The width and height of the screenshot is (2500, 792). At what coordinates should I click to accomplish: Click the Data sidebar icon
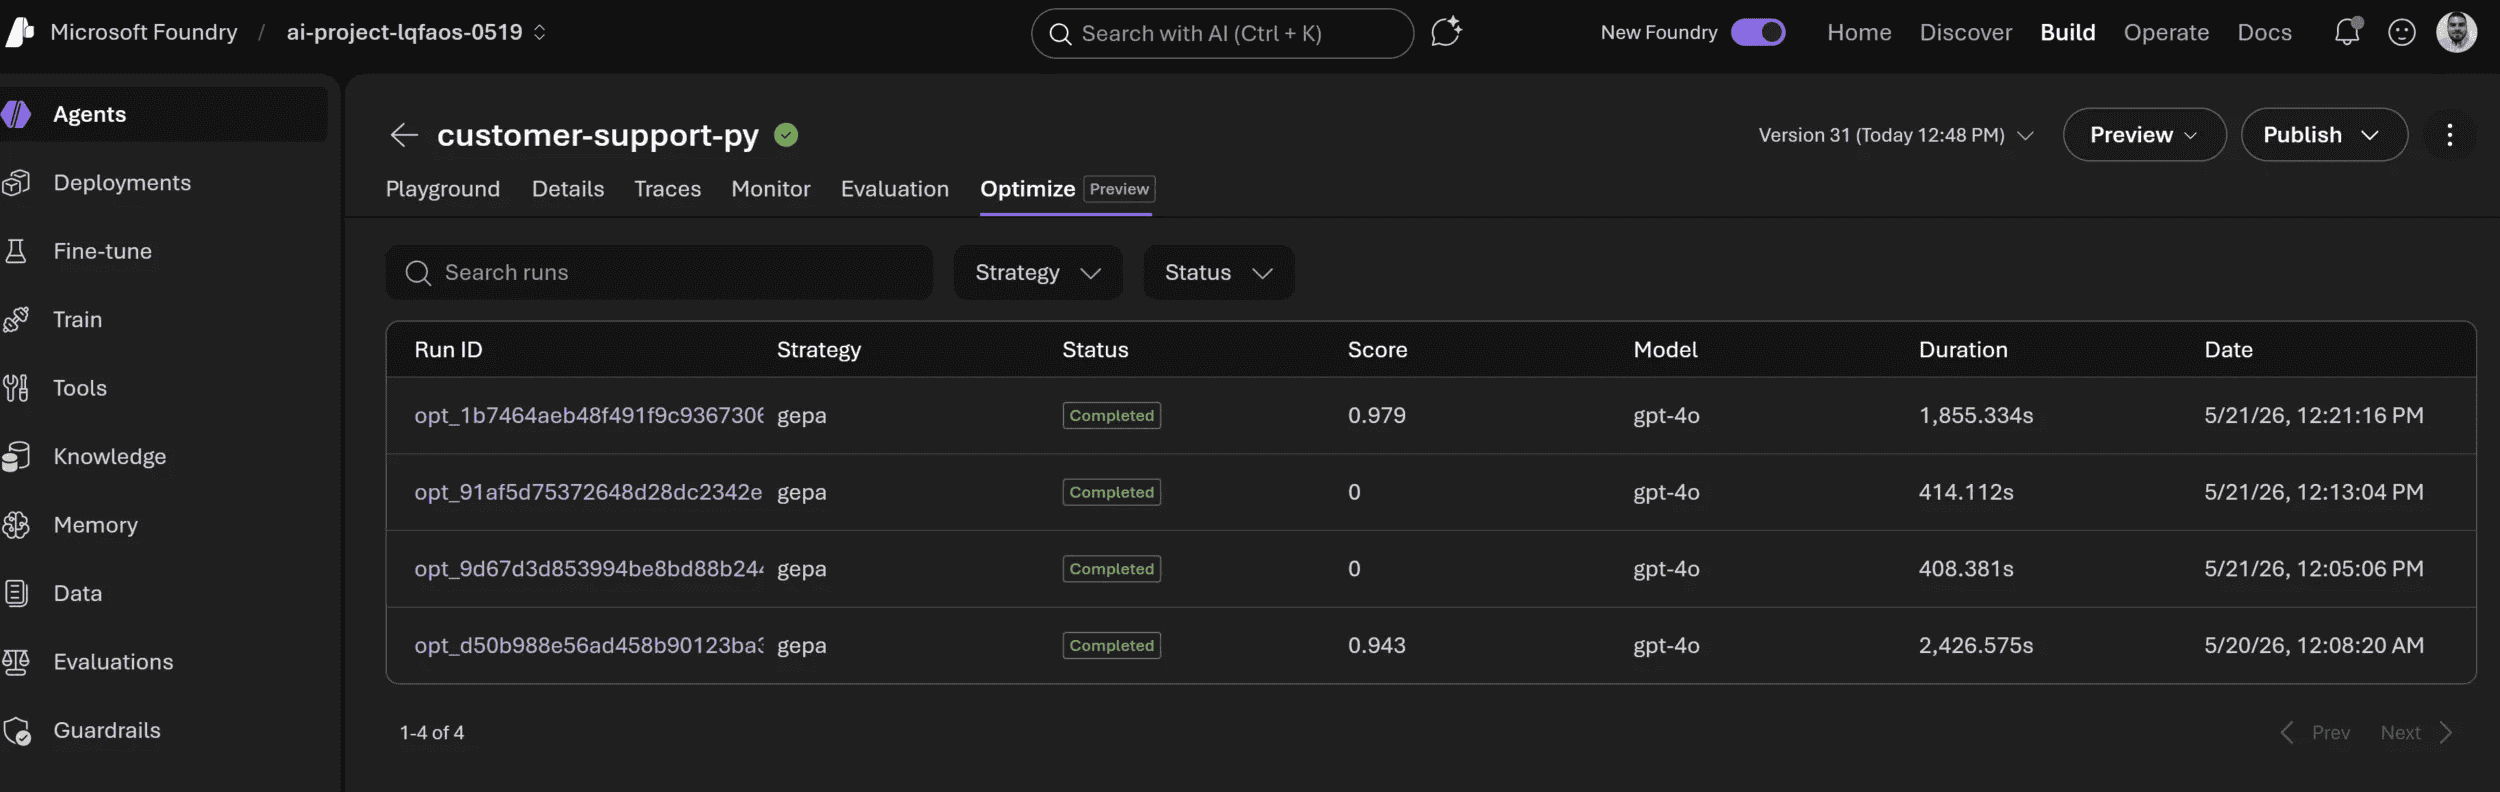[16, 593]
